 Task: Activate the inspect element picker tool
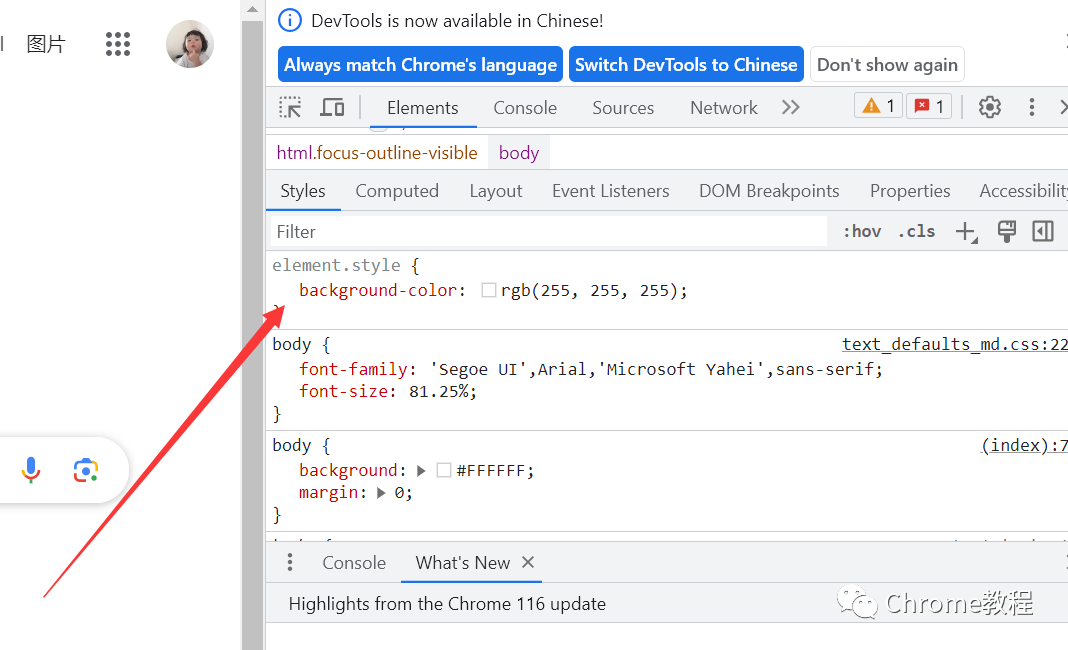(x=290, y=108)
